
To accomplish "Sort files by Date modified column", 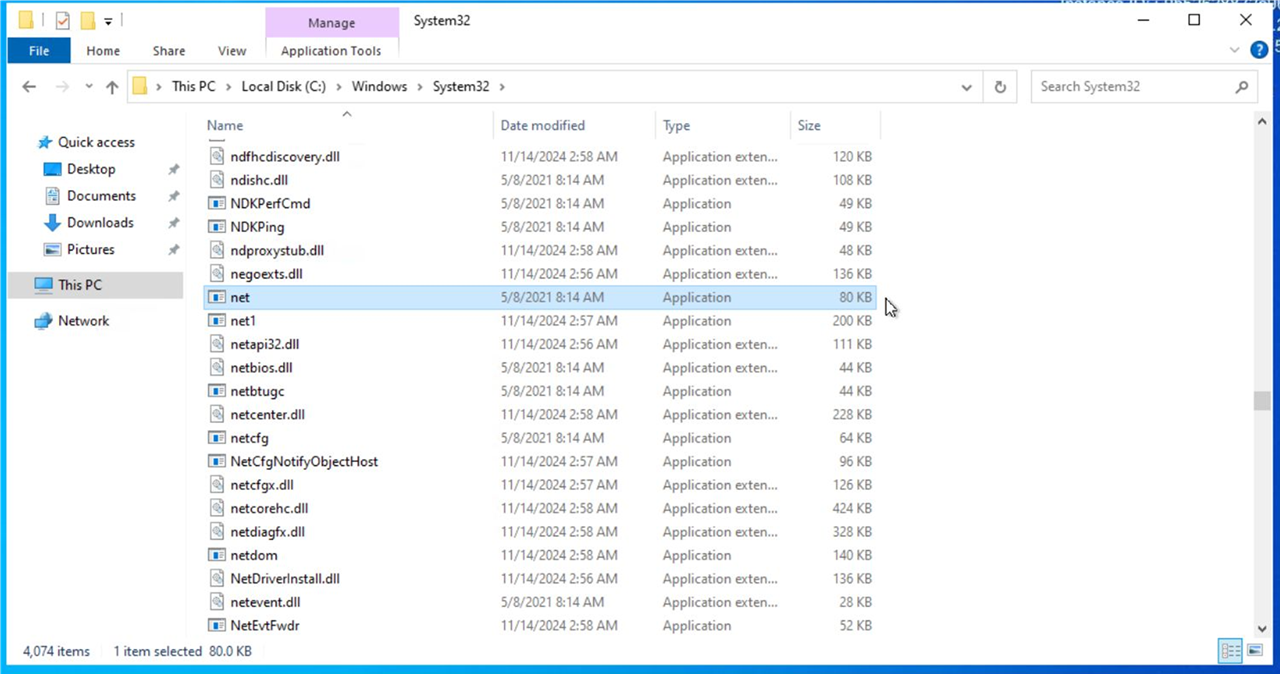I will 543,126.
